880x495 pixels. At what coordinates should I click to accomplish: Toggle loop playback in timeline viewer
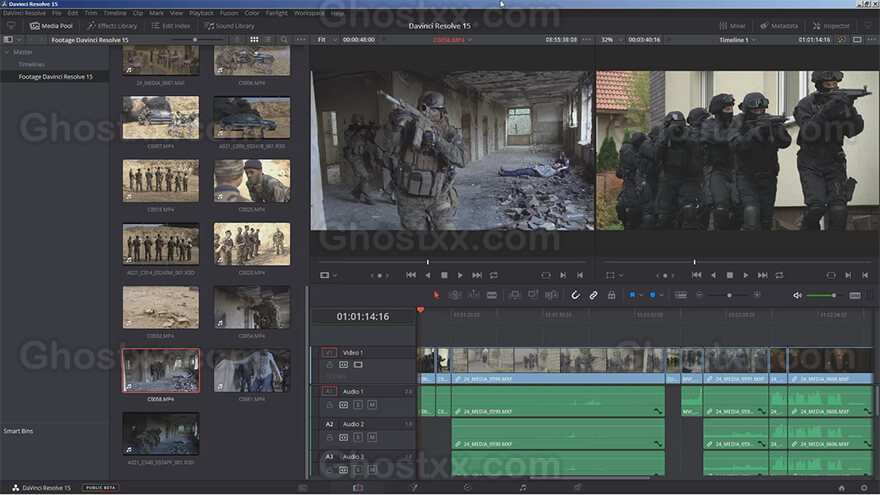click(x=779, y=275)
